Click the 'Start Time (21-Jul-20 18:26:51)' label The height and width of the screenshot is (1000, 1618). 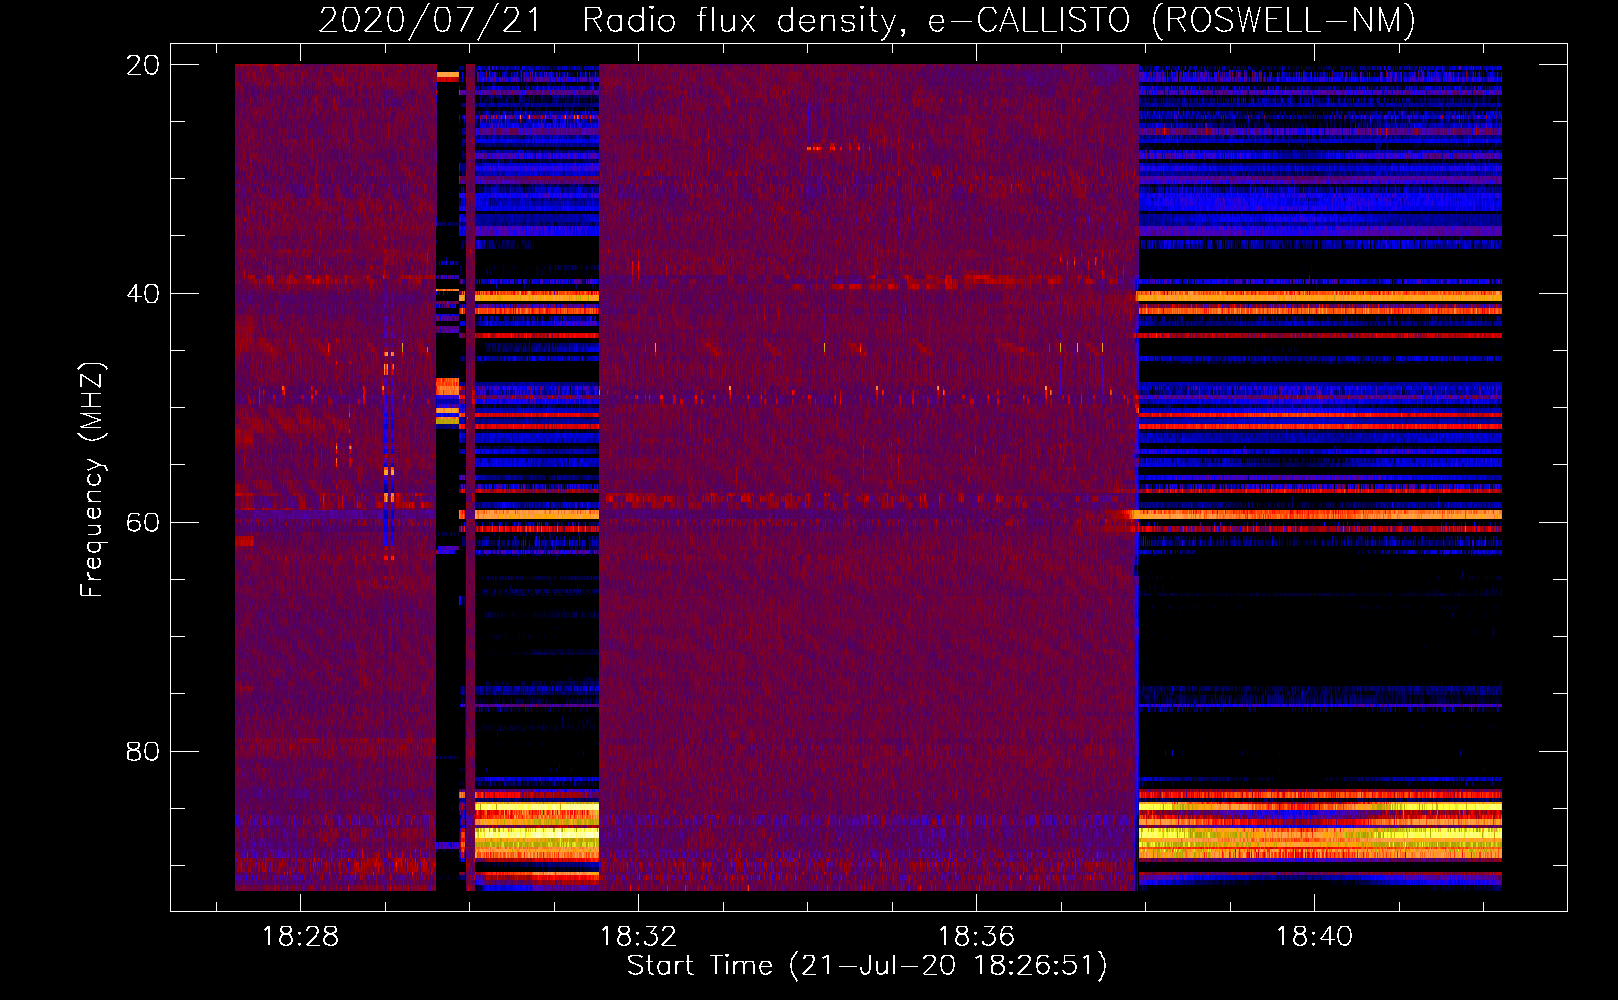click(867, 966)
